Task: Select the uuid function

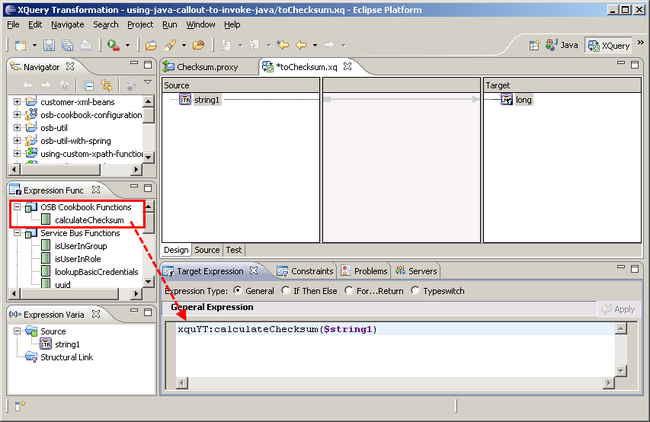Action: coord(63,284)
